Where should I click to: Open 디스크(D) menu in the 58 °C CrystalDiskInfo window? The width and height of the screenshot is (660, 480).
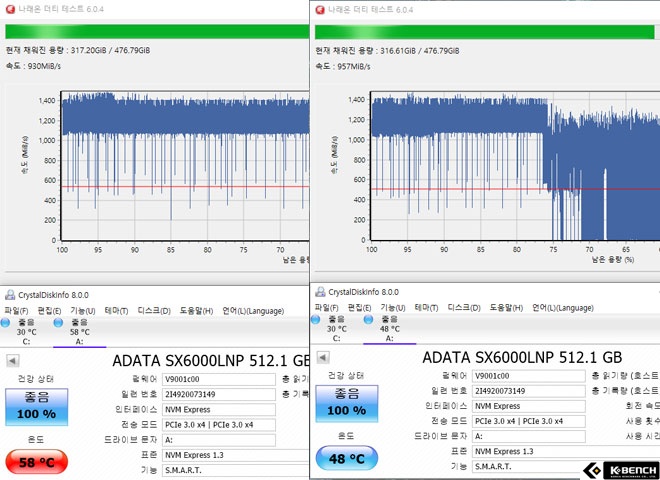click(x=154, y=311)
